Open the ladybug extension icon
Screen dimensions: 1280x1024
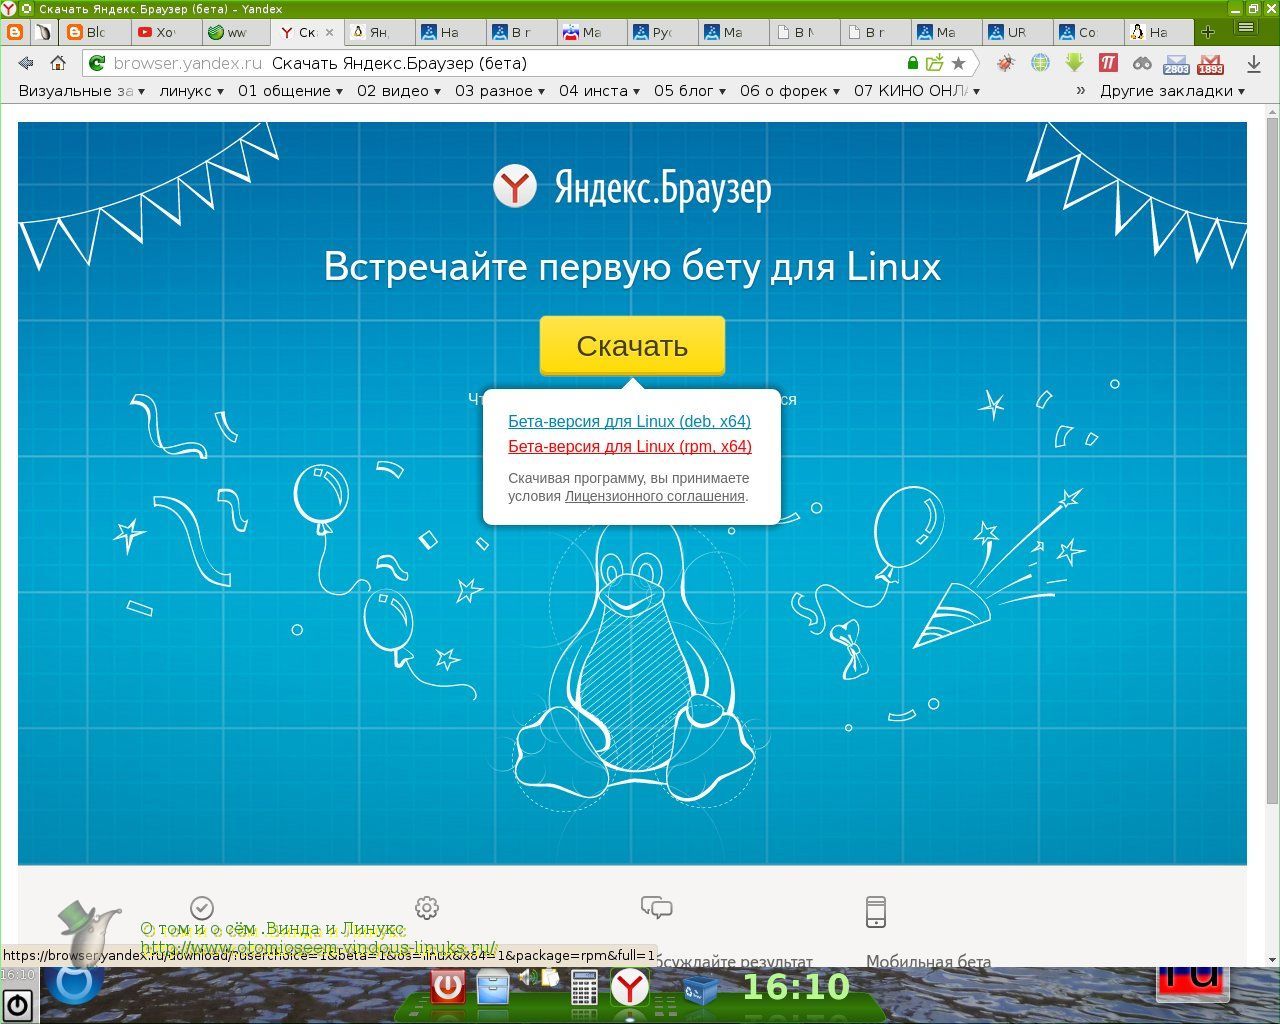coord(1006,63)
